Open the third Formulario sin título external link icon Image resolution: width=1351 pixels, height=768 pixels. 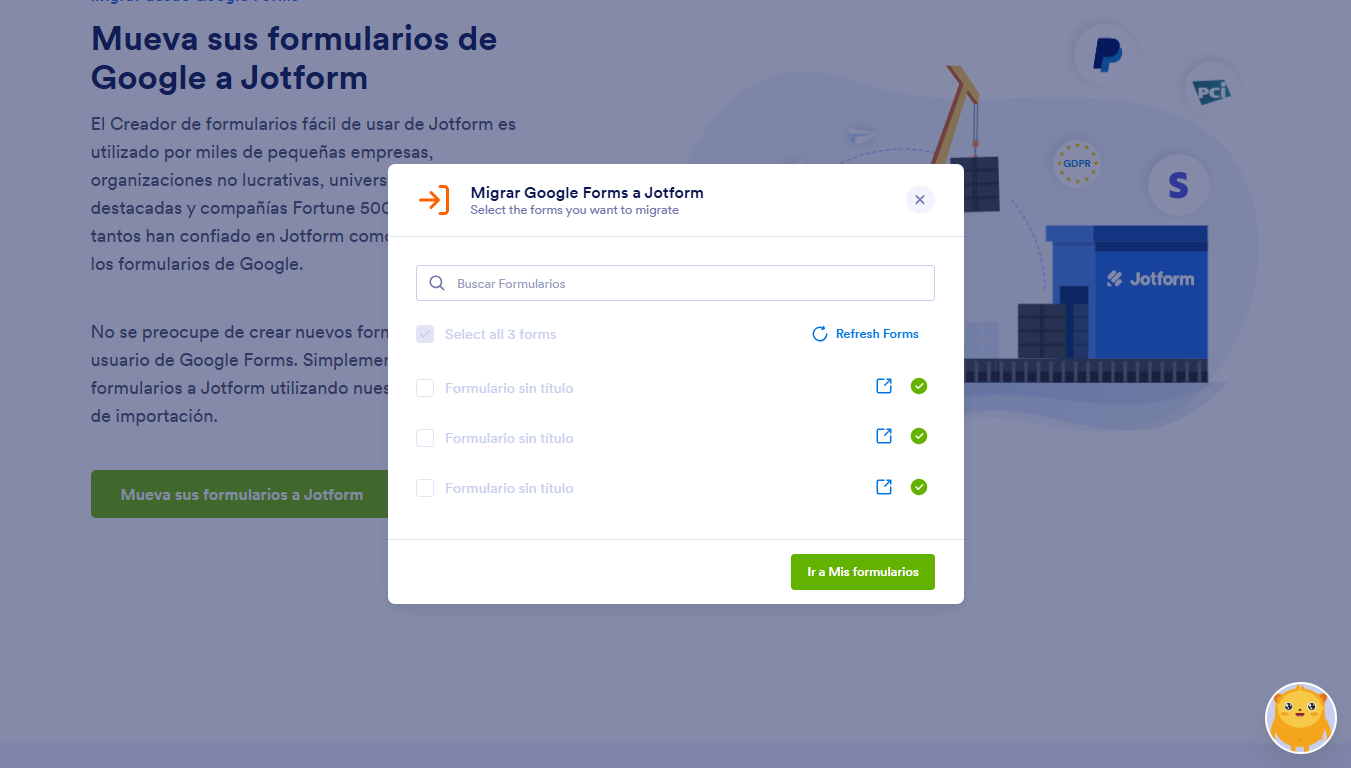(x=884, y=486)
